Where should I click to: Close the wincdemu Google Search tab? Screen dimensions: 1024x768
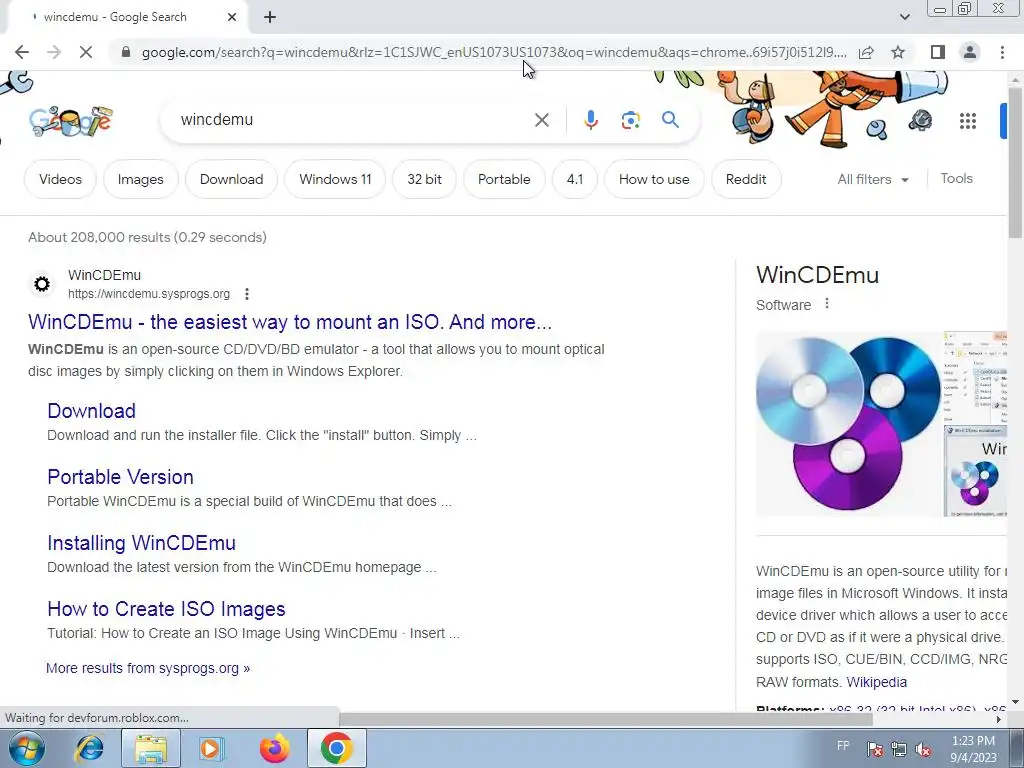[232, 17]
